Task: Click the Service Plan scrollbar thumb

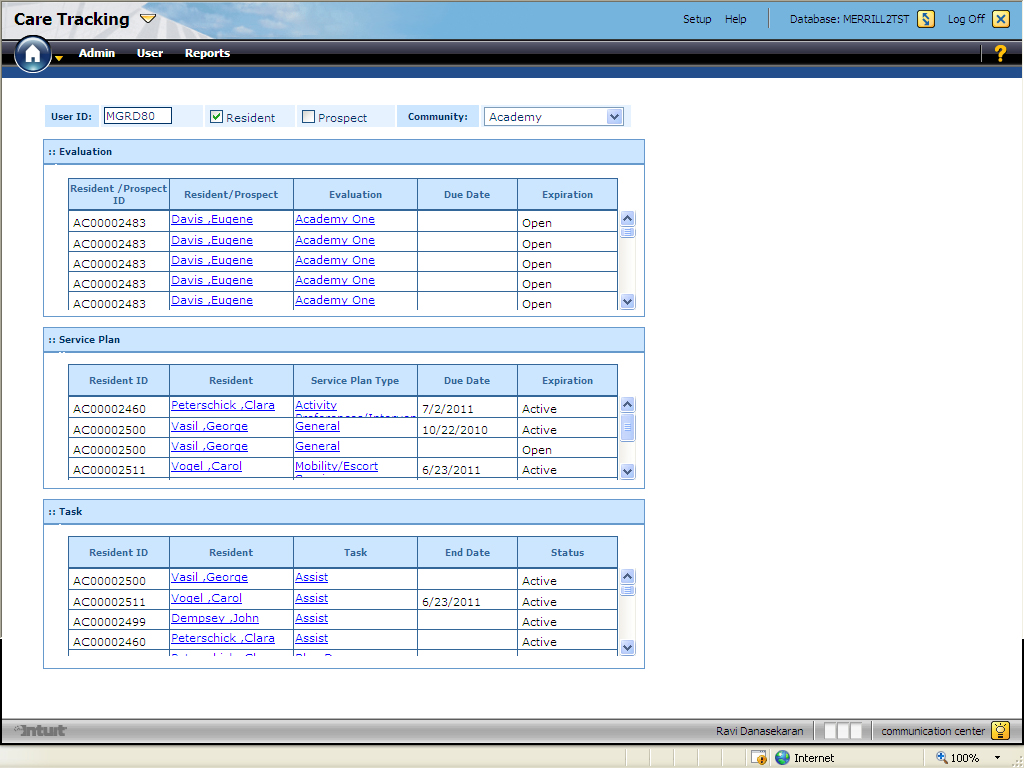Action: coord(627,428)
